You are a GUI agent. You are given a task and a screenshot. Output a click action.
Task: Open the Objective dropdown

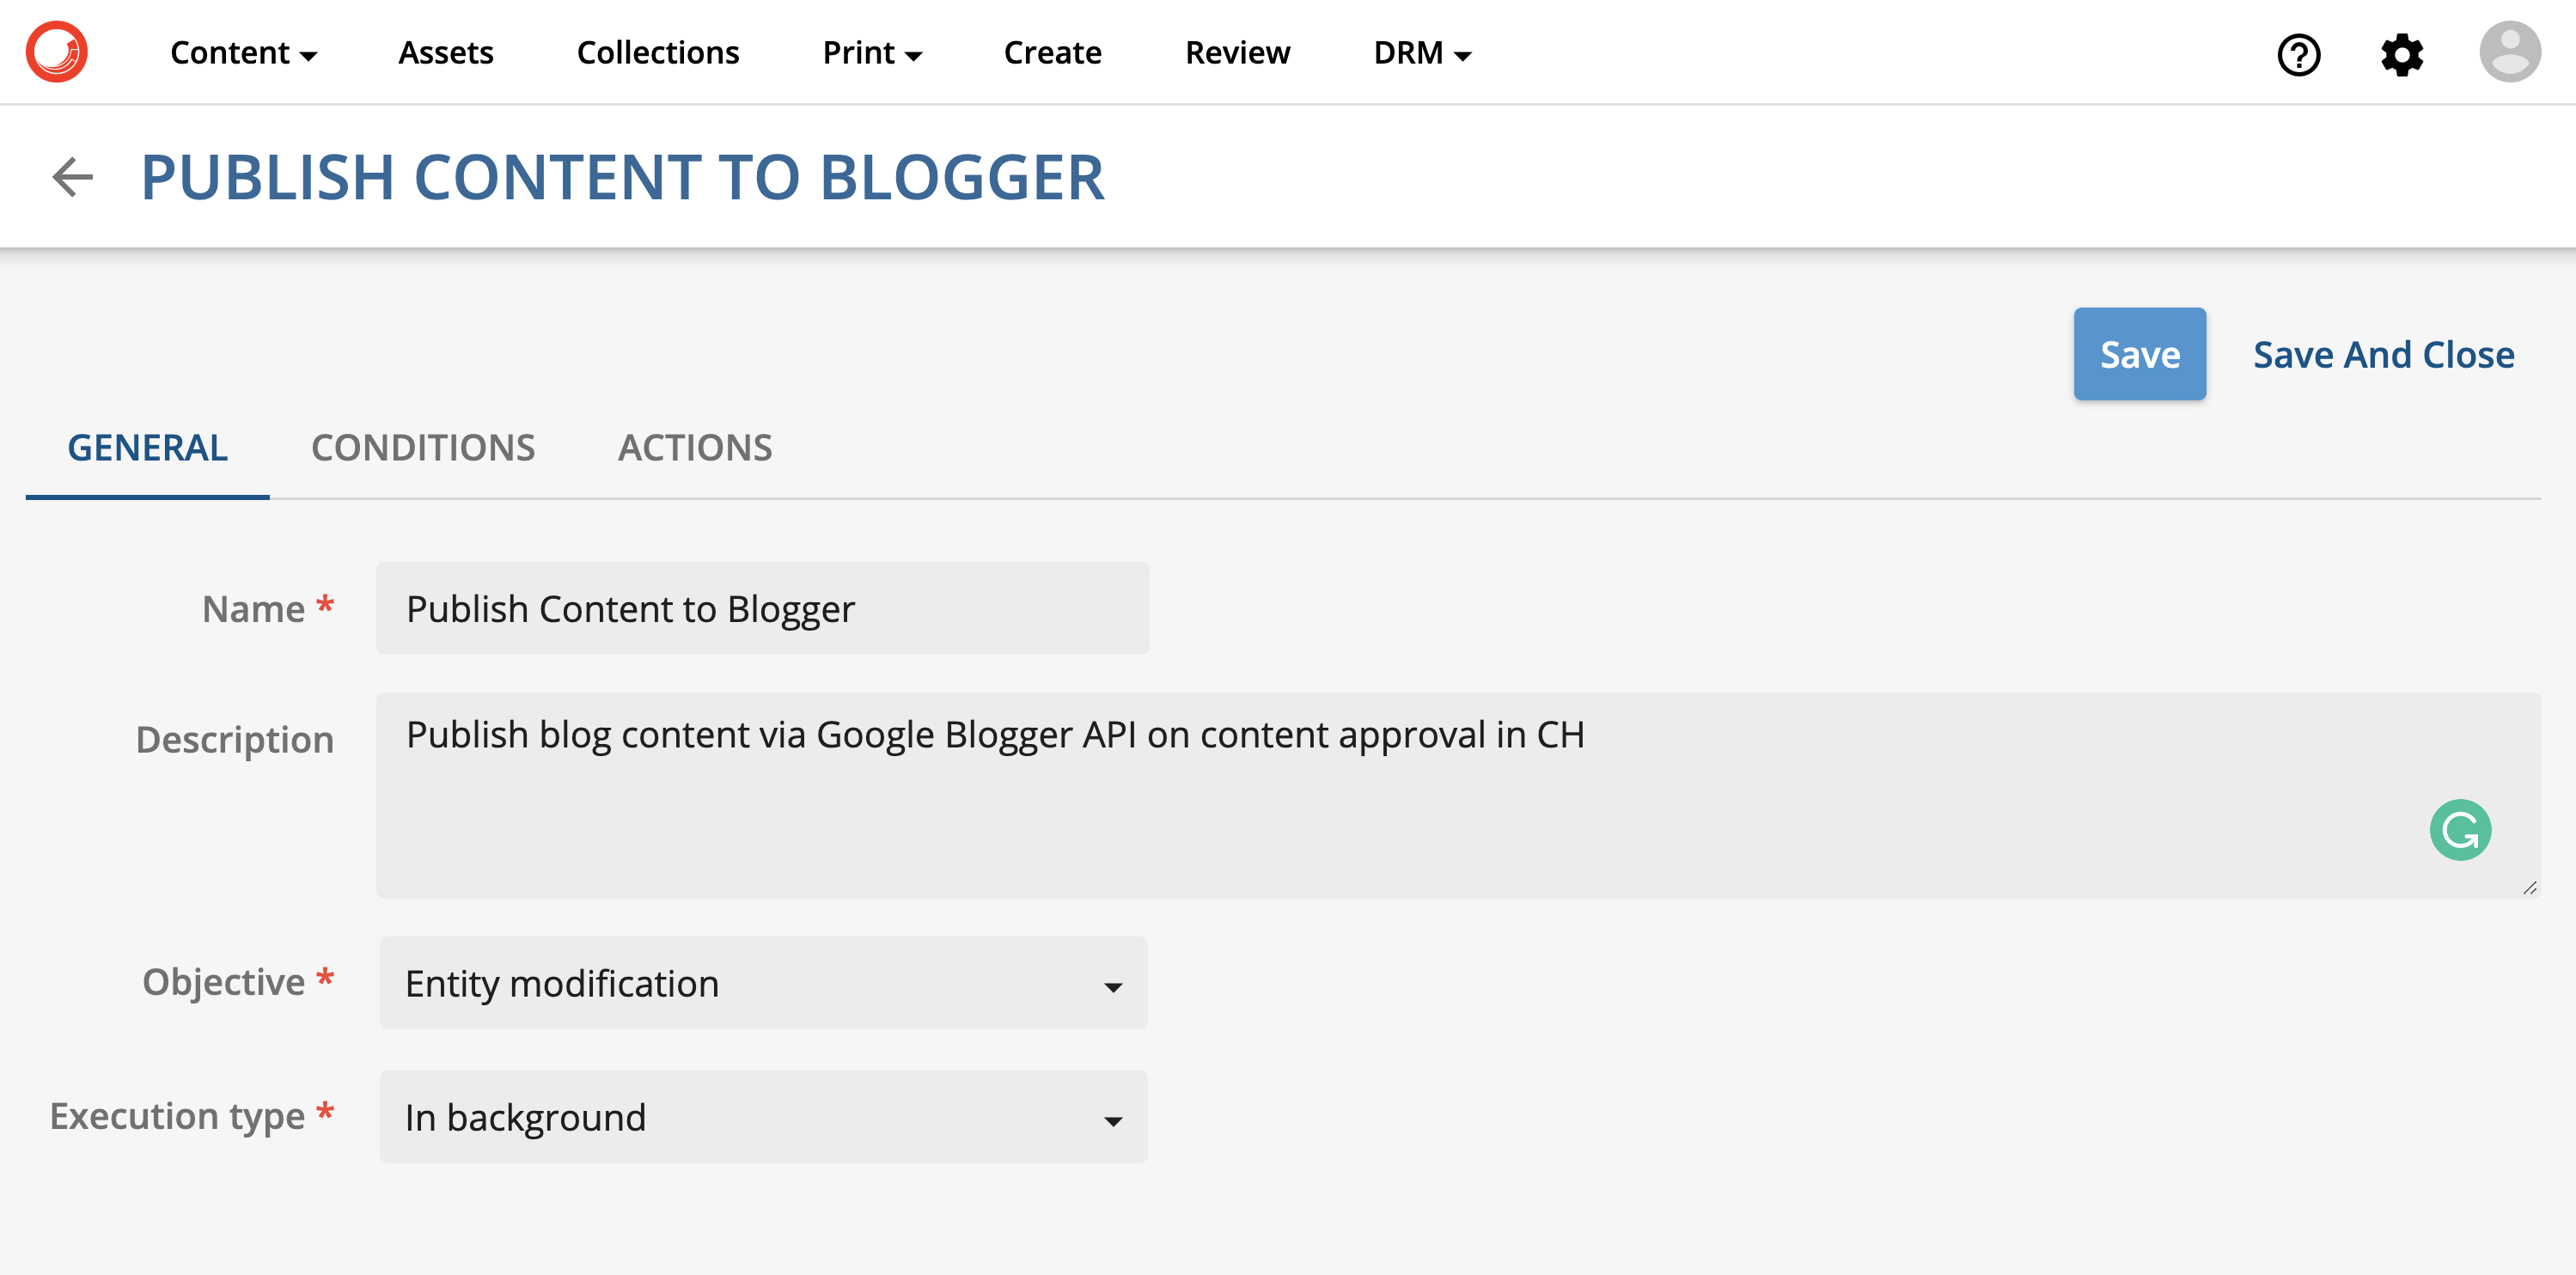[x=763, y=983]
